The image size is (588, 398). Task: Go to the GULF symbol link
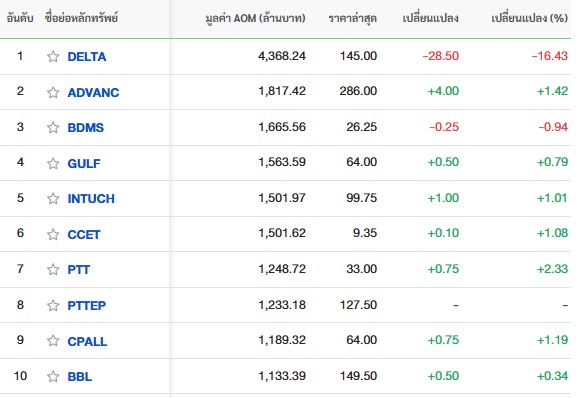click(84, 164)
